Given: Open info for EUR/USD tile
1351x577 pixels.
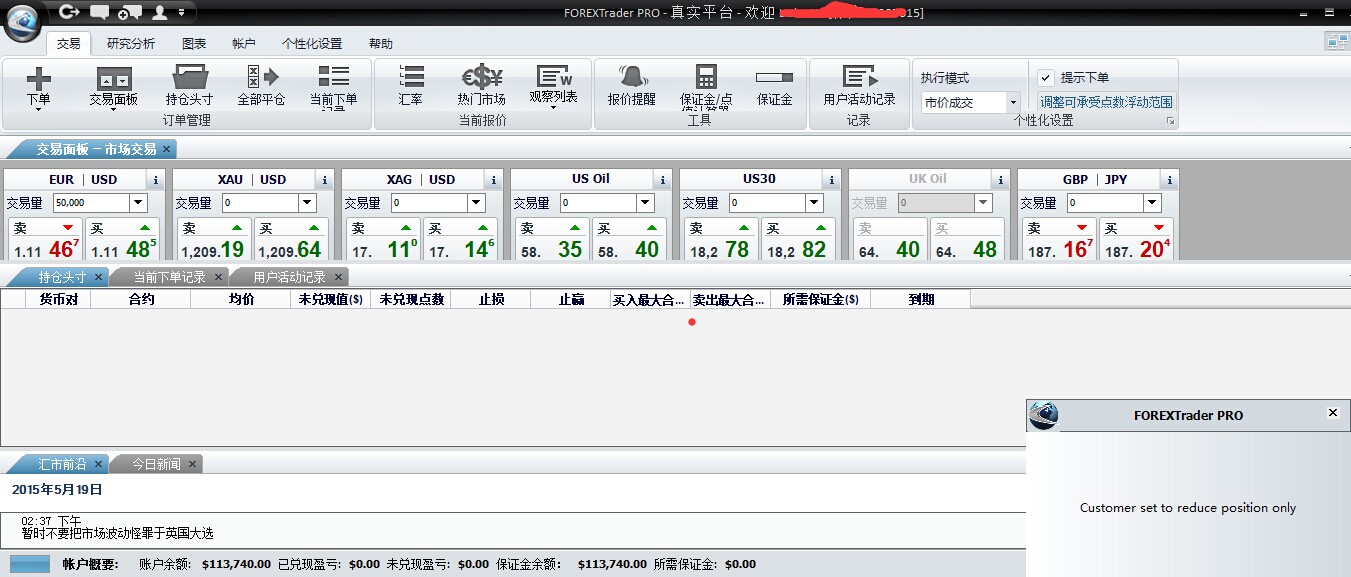Looking at the screenshot, I should tap(154, 180).
